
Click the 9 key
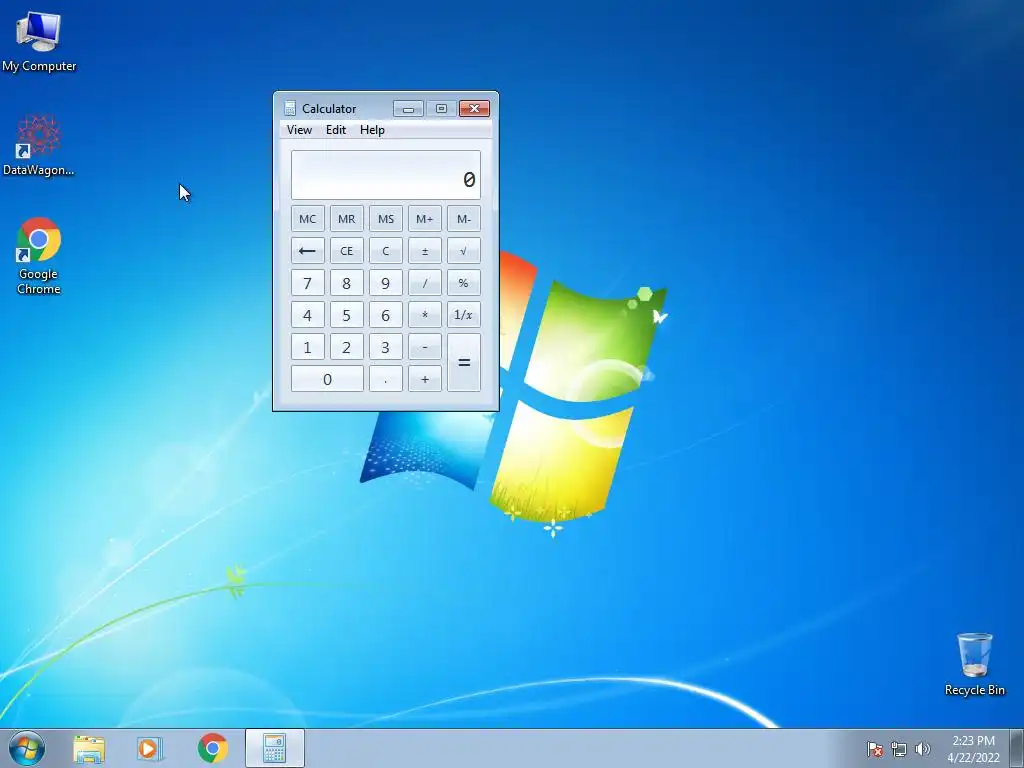pos(386,283)
